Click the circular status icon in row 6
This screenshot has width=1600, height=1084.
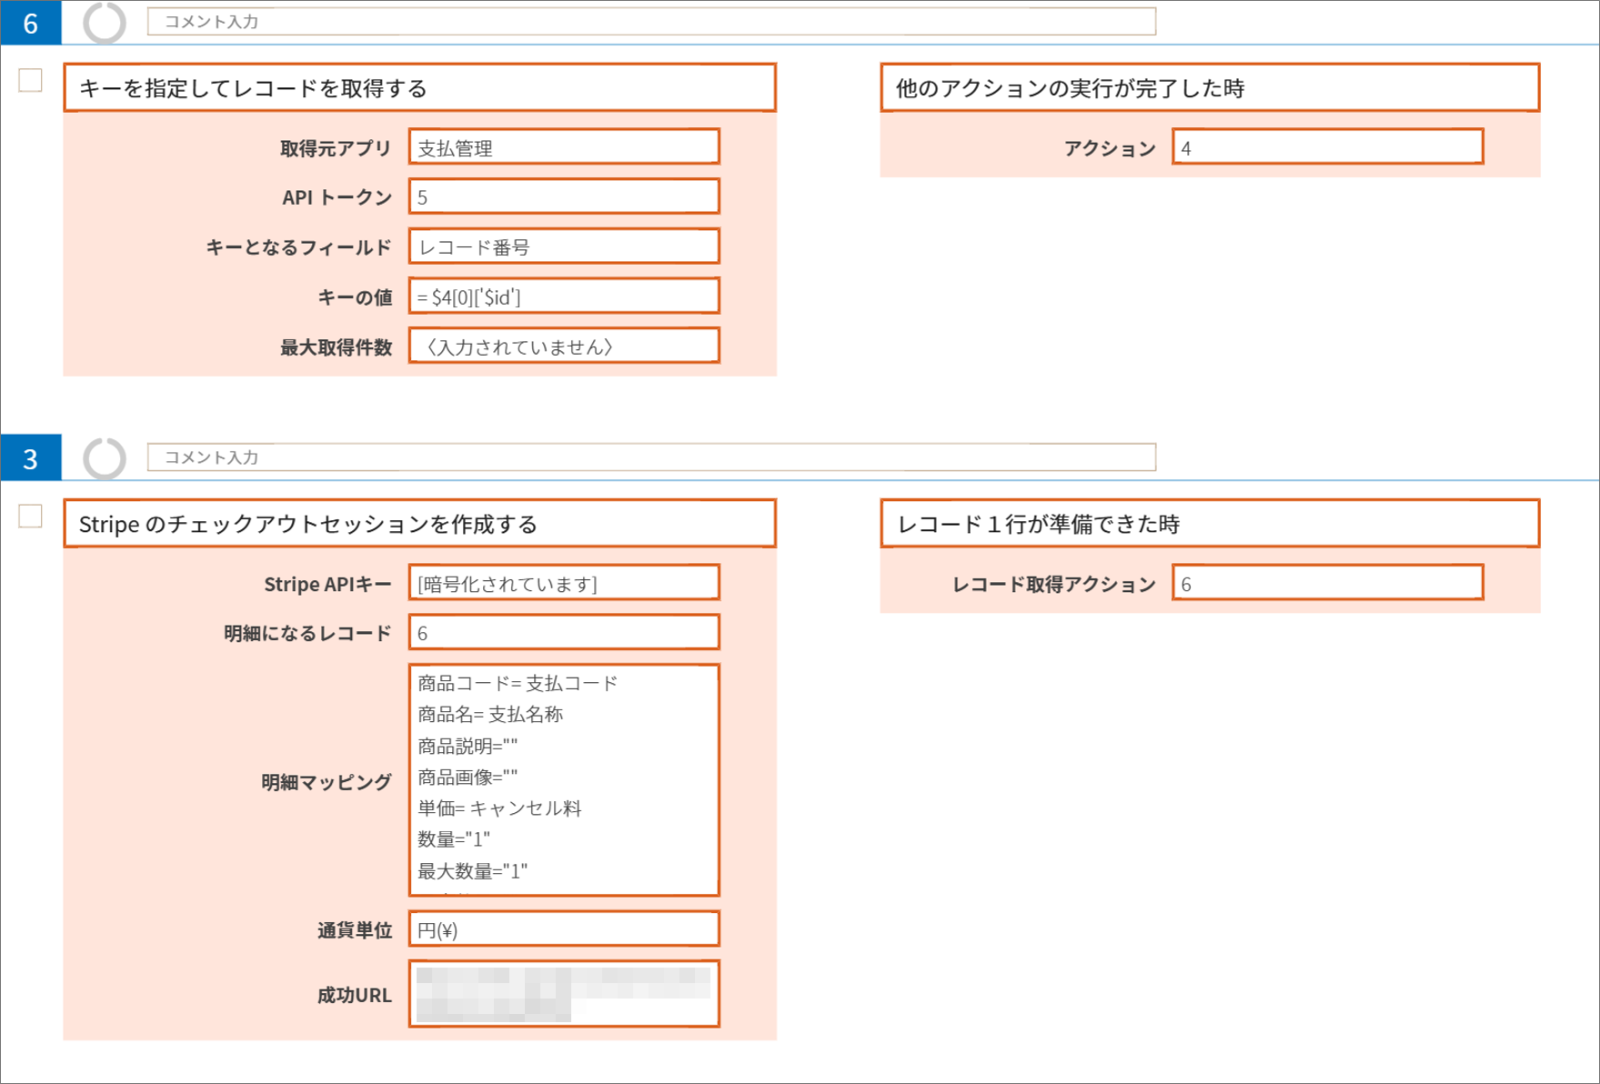pos(104,22)
